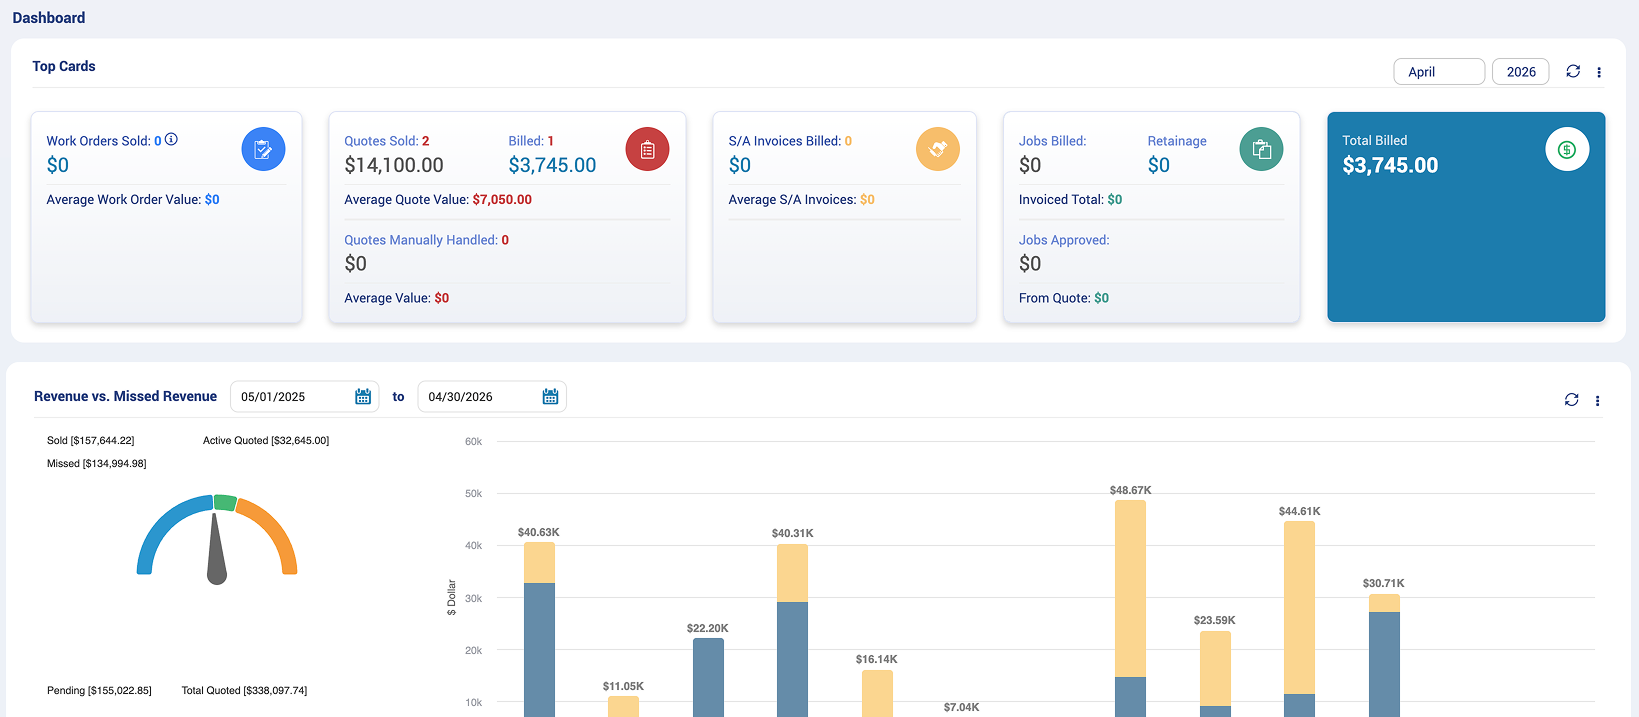Click the bar labeled $16.14K
The image size is (1639, 717).
(877, 693)
